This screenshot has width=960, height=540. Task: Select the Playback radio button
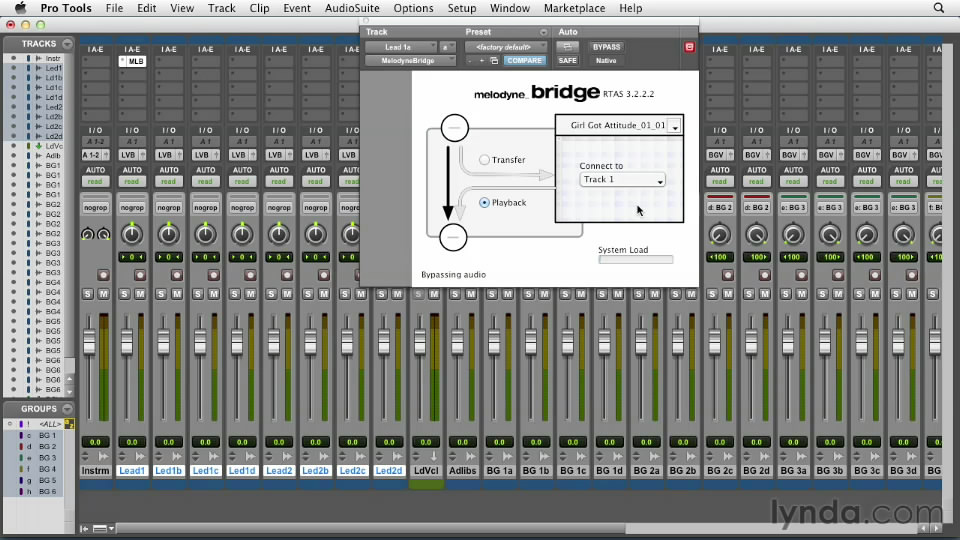click(x=484, y=203)
